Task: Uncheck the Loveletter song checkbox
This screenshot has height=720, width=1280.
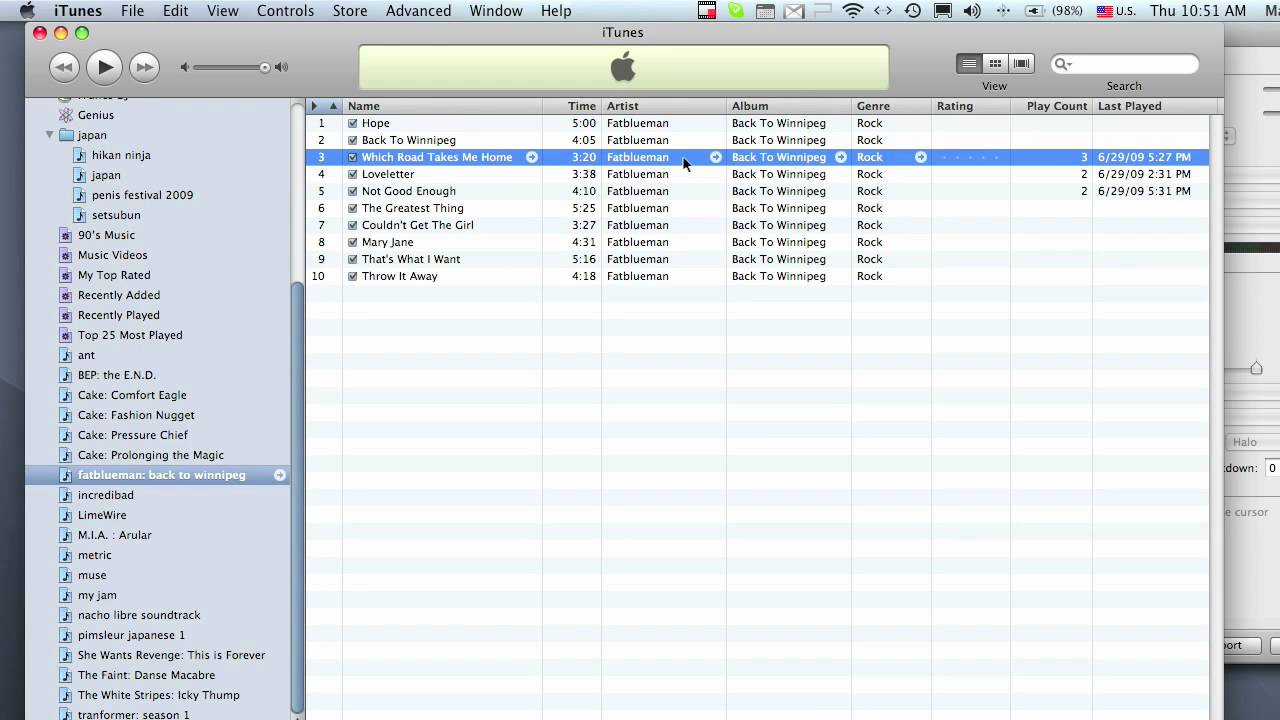Action: point(352,174)
